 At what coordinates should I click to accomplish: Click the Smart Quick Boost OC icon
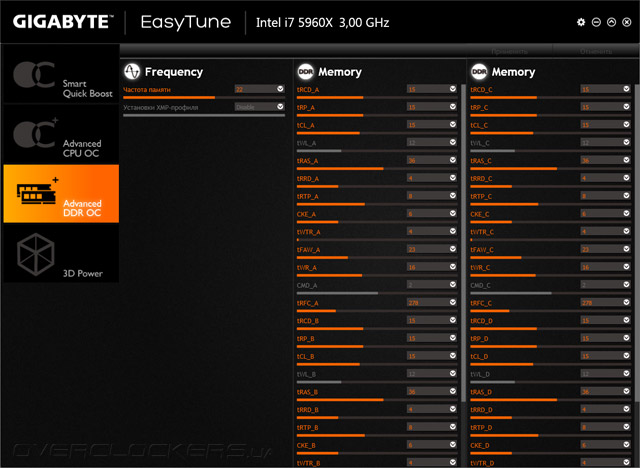point(34,75)
